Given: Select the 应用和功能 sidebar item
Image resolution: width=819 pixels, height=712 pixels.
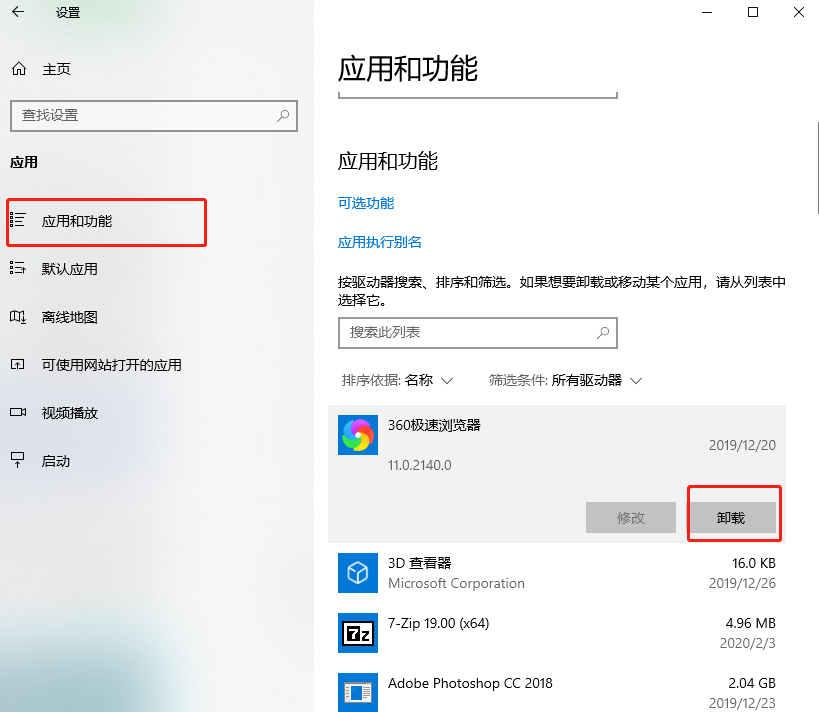Looking at the screenshot, I should click(90, 222).
